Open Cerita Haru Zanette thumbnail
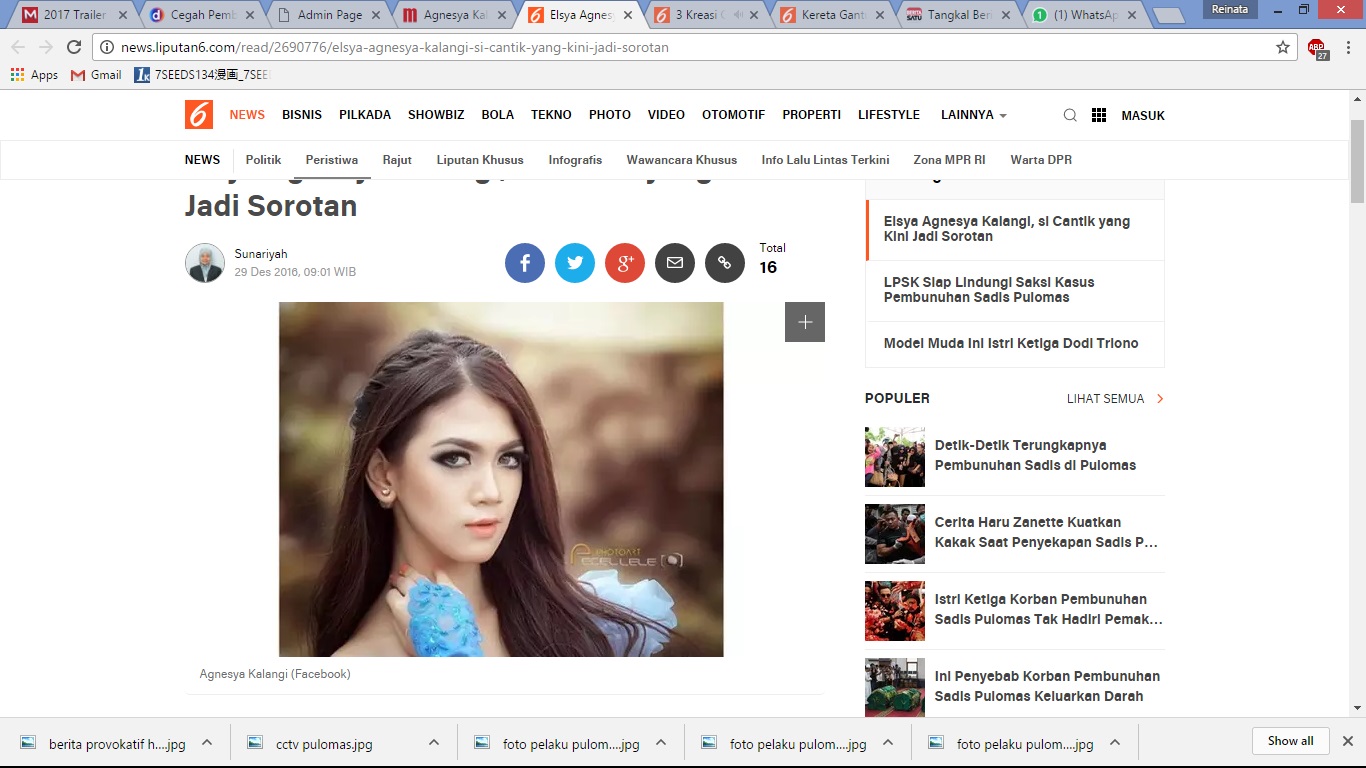The image size is (1366, 768). (x=895, y=534)
